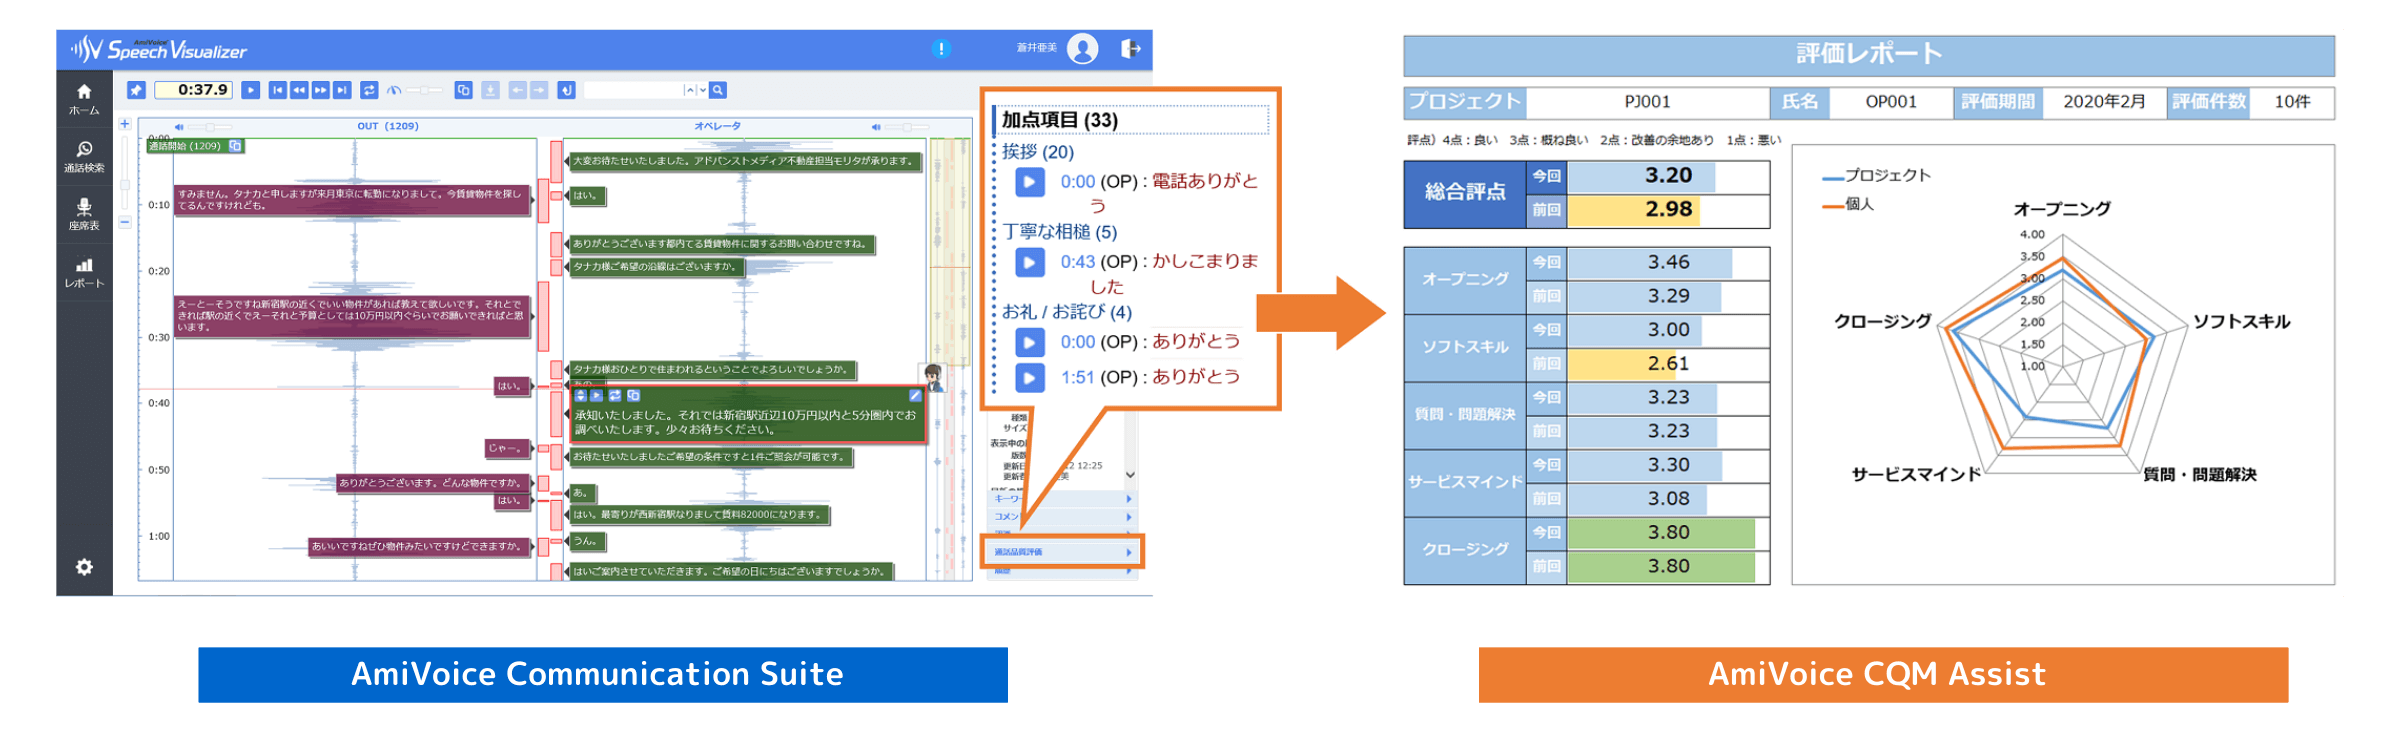Click the Speech Visualizer logo
Image resolution: width=2400 pixels, height=750 pixels.
(x=158, y=49)
